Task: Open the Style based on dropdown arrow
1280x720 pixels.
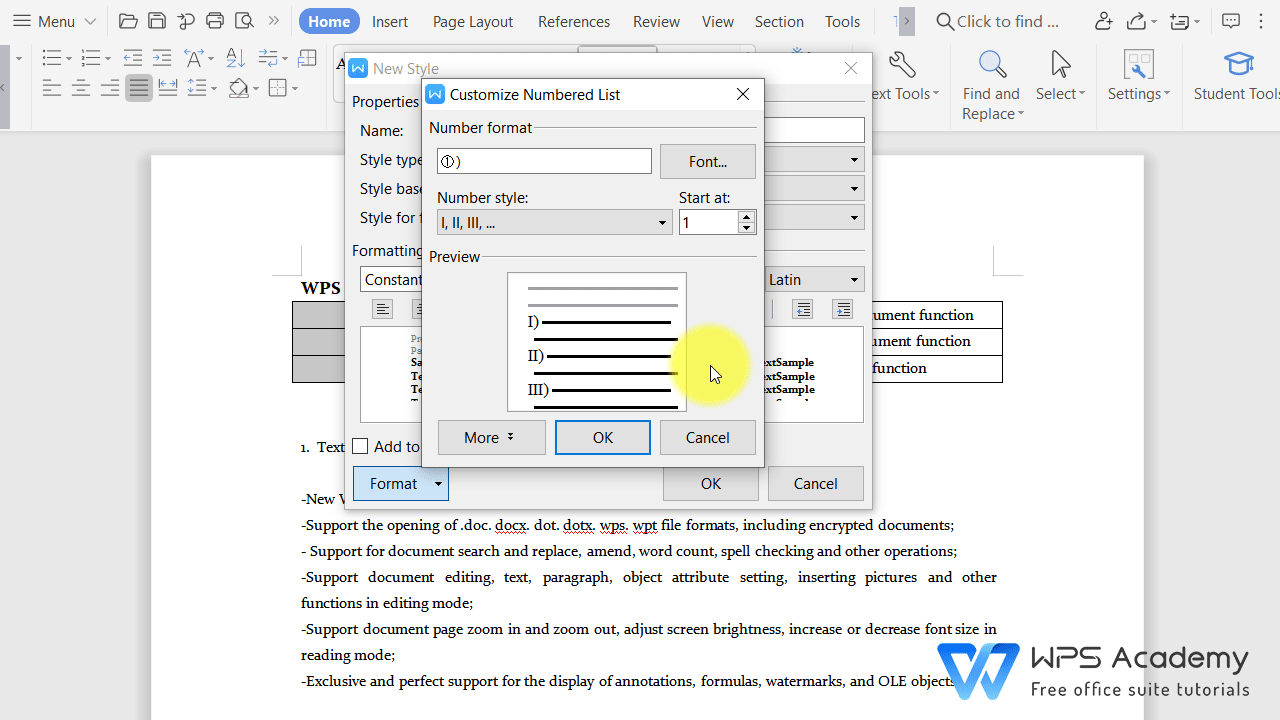Action: [x=855, y=189]
